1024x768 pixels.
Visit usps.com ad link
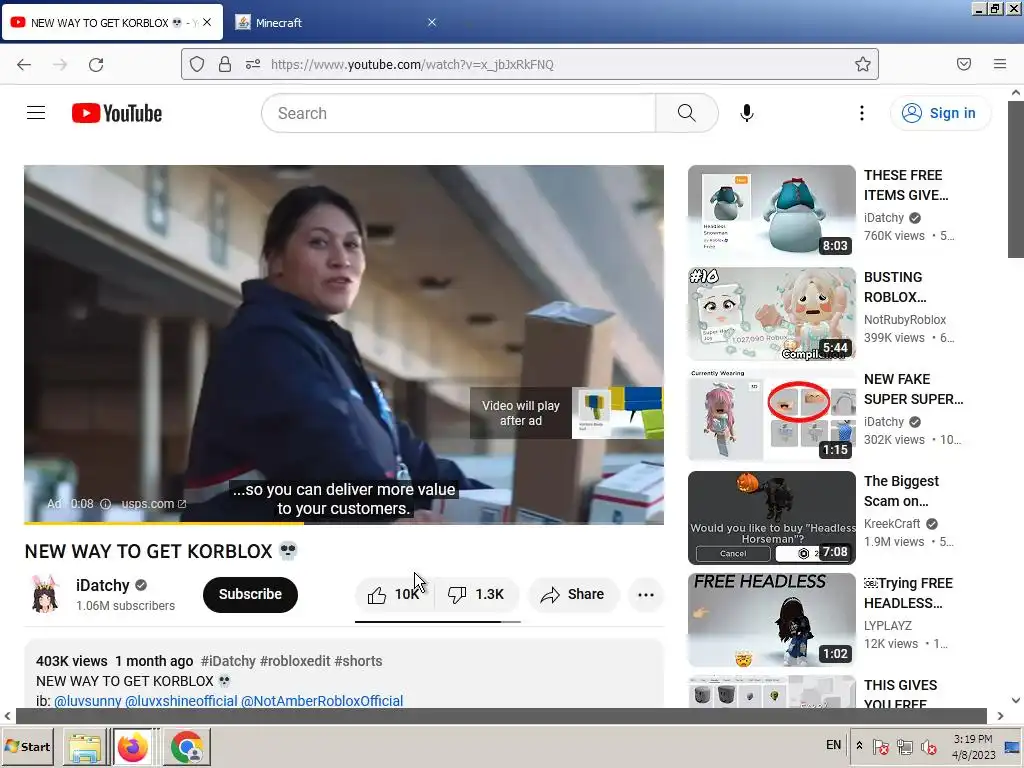pos(153,504)
